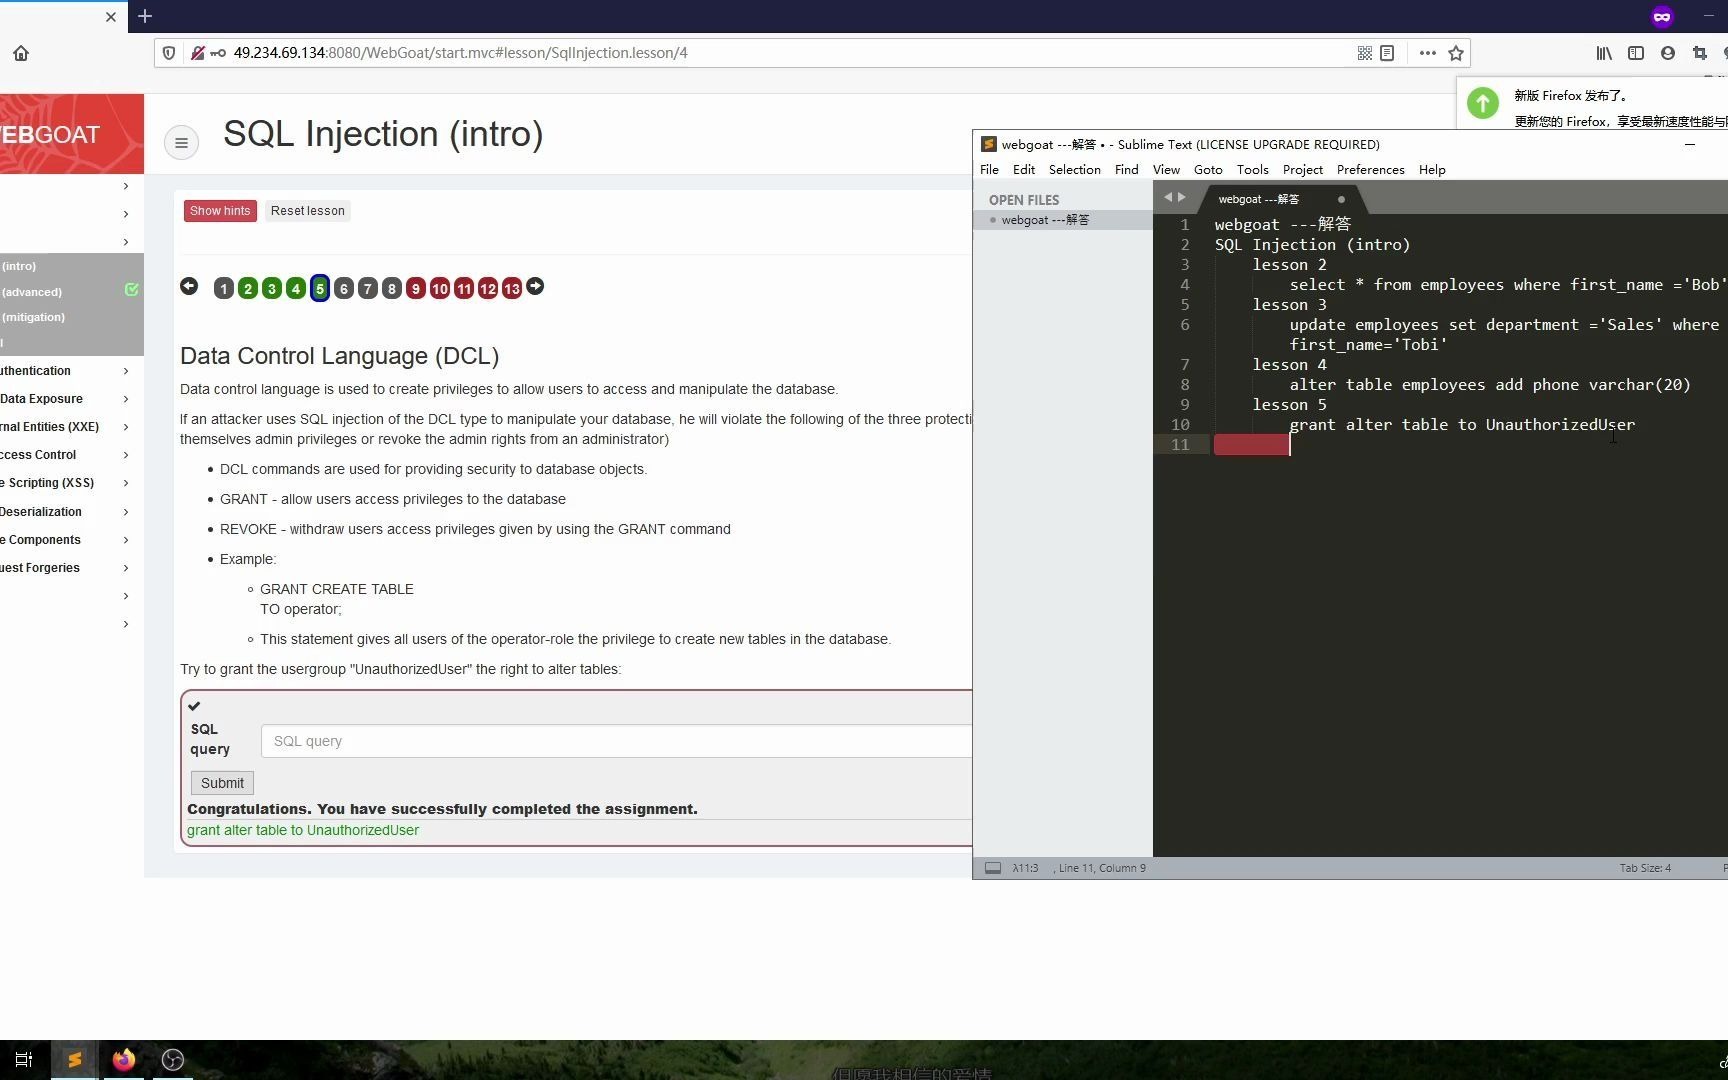This screenshot has height=1080, width=1728.
Task: Click the Firefox update green arrow icon
Action: (x=1483, y=102)
